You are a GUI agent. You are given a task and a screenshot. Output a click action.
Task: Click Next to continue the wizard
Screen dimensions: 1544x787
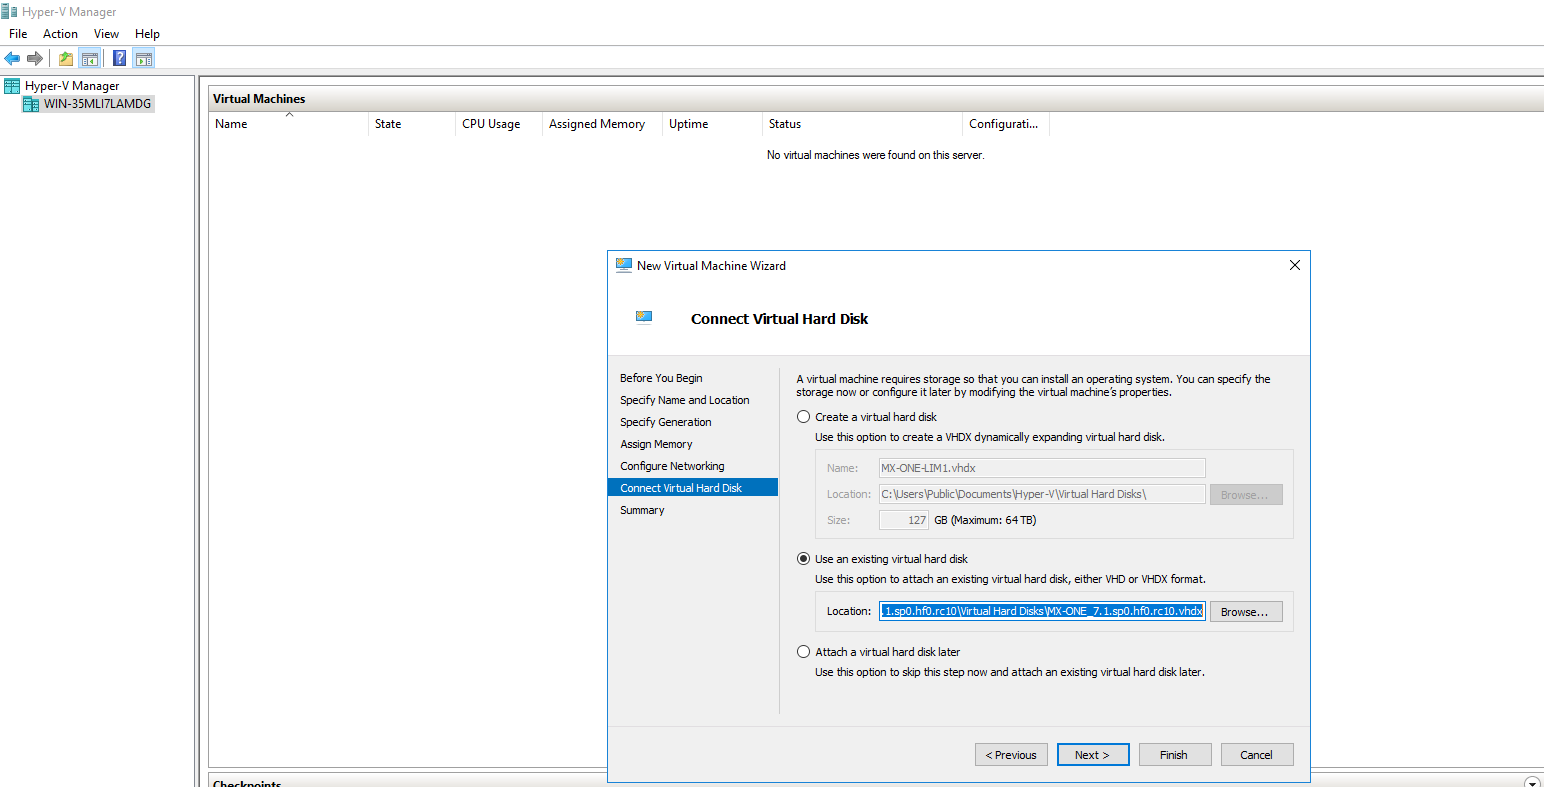(x=1092, y=755)
